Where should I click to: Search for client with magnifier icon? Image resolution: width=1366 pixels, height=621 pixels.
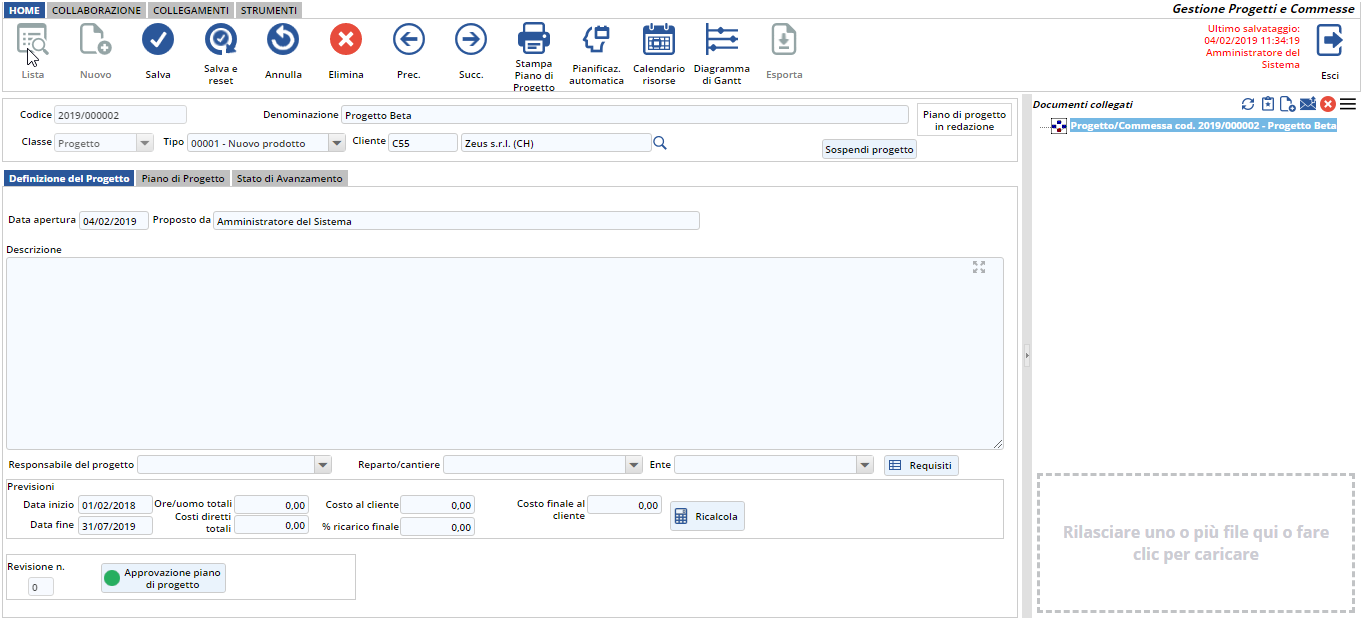click(x=660, y=143)
